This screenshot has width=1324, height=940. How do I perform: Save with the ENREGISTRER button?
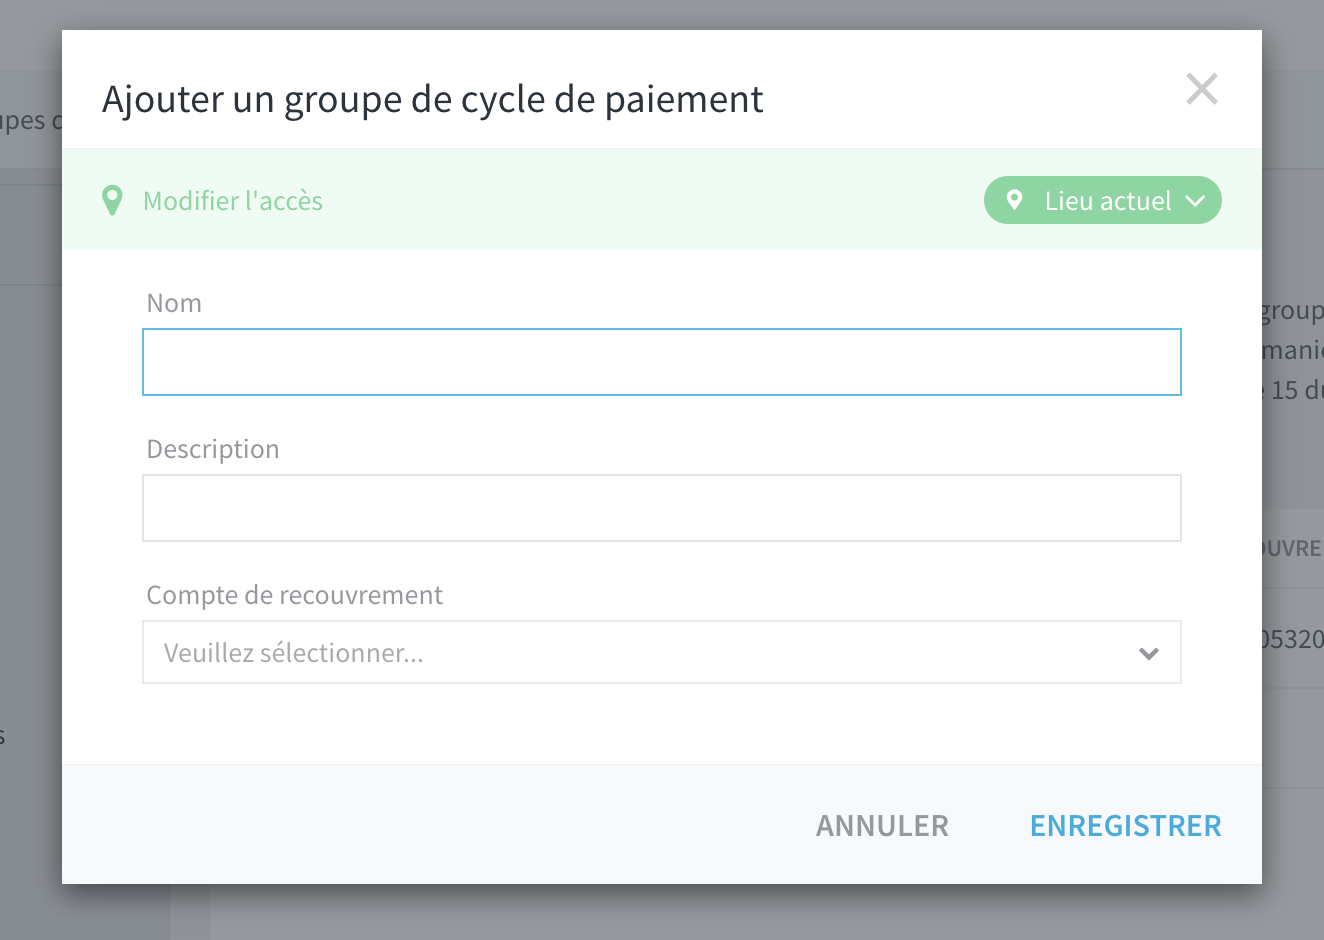click(1126, 826)
